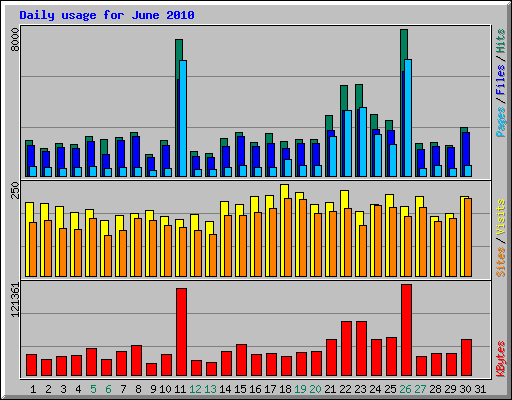The height and width of the screenshot is (400, 512).
Task: Click the cyan Pages legend label
Action: pyautogui.click(x=501, y=122)
